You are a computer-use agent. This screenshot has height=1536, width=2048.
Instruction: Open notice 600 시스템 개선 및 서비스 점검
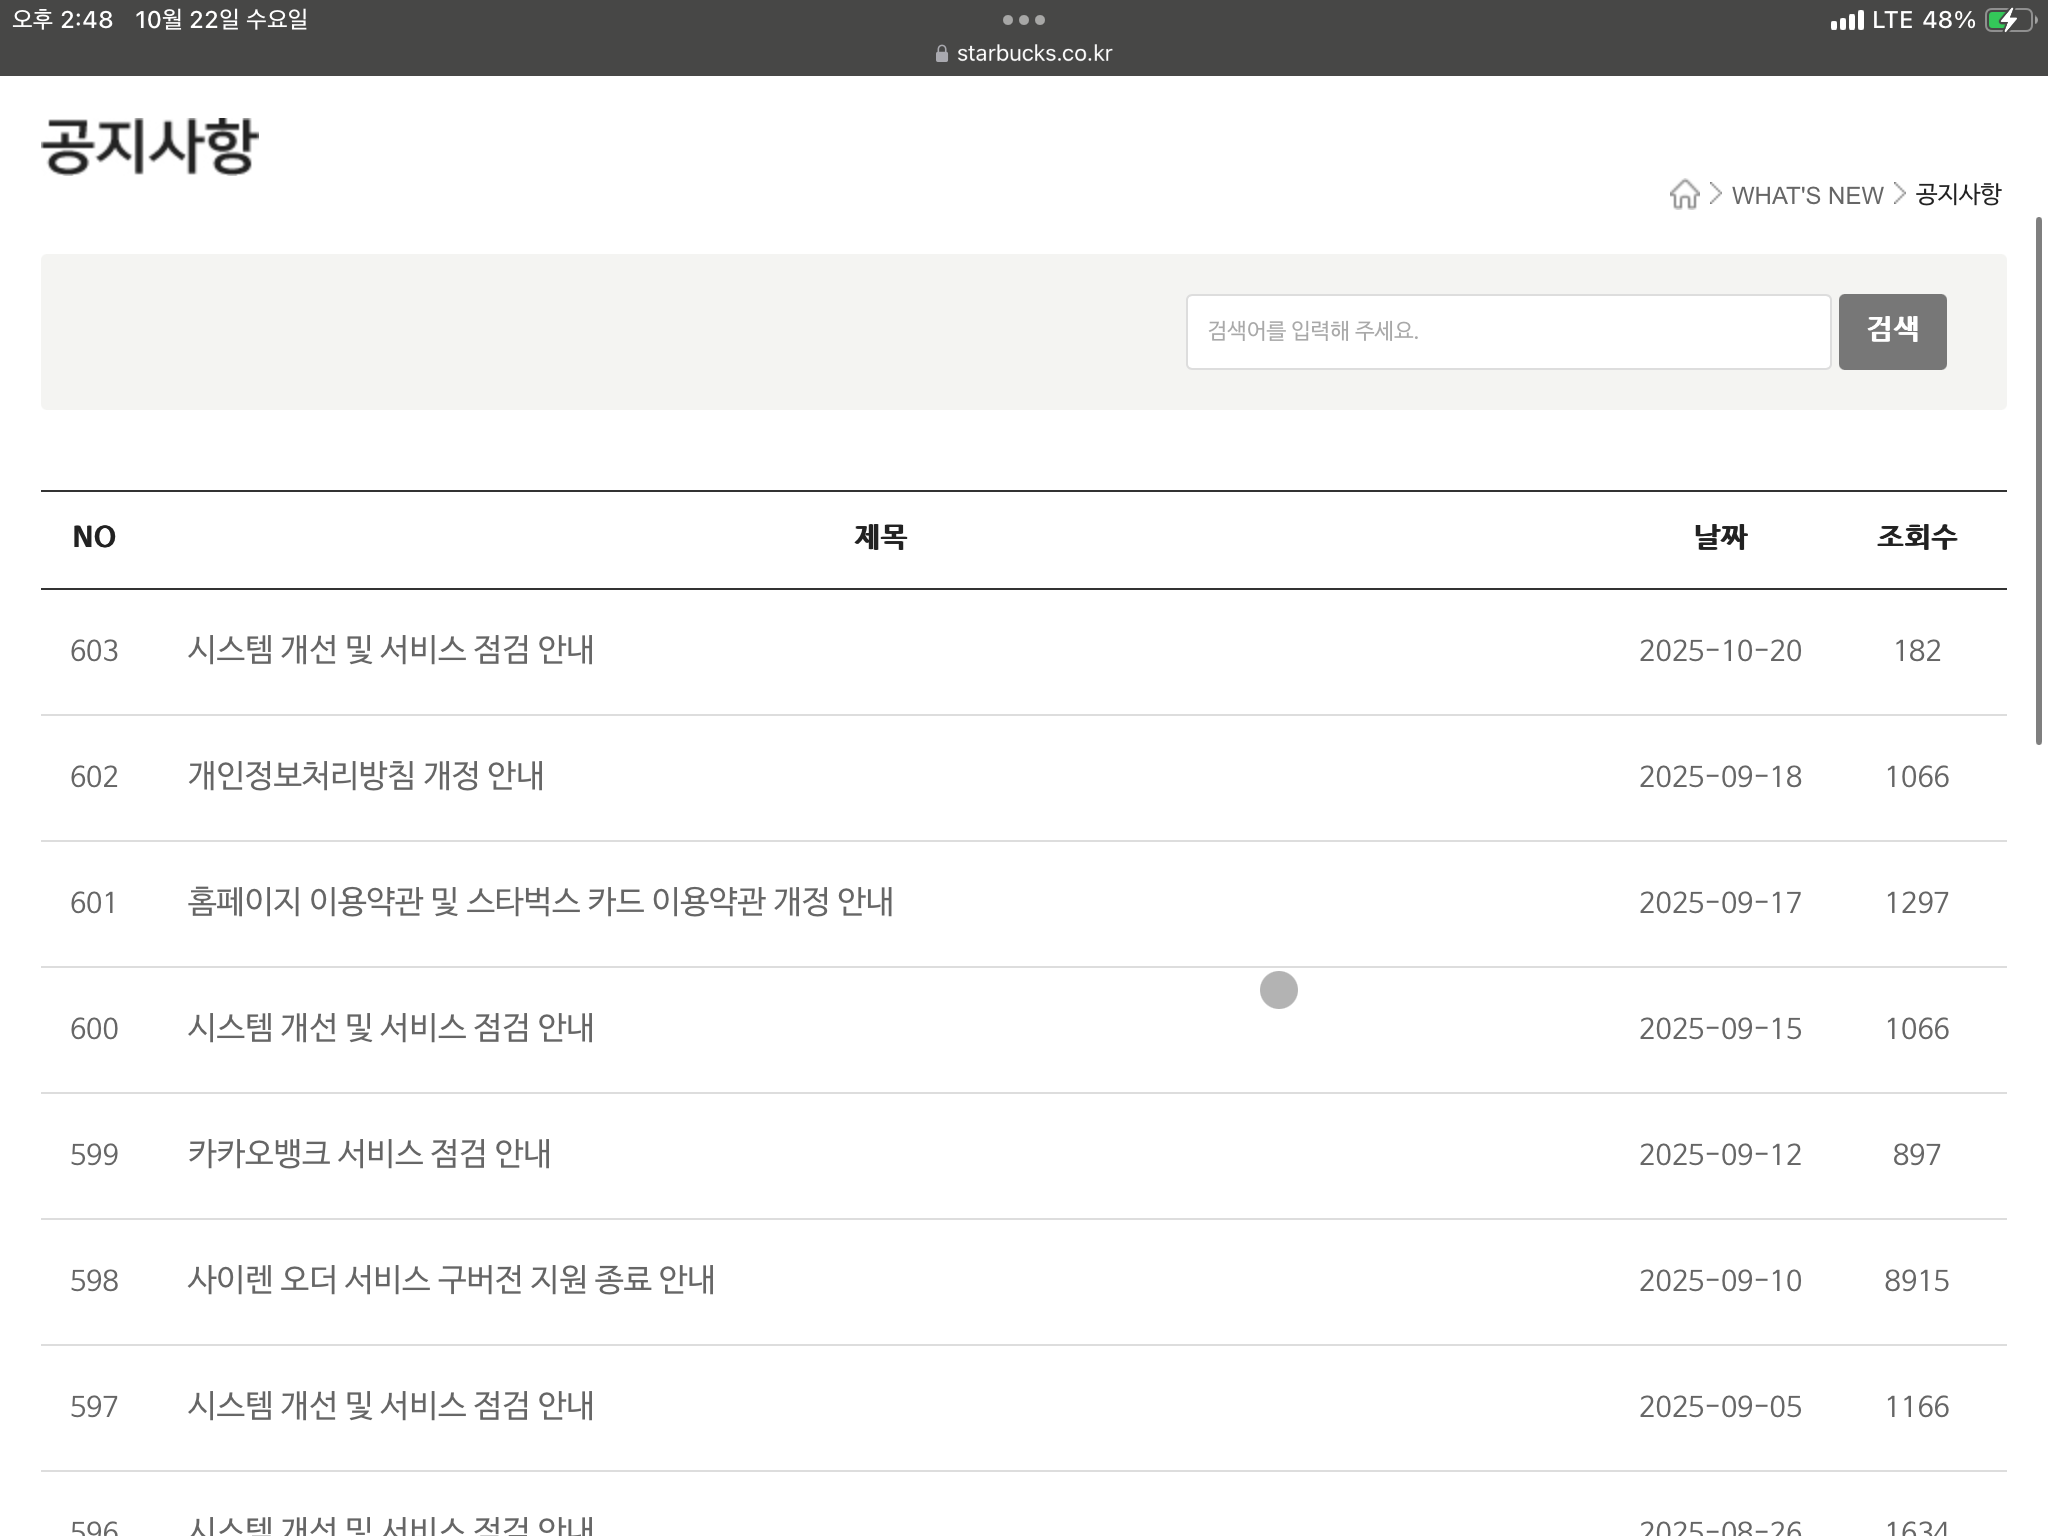[x=390, y=1028]
